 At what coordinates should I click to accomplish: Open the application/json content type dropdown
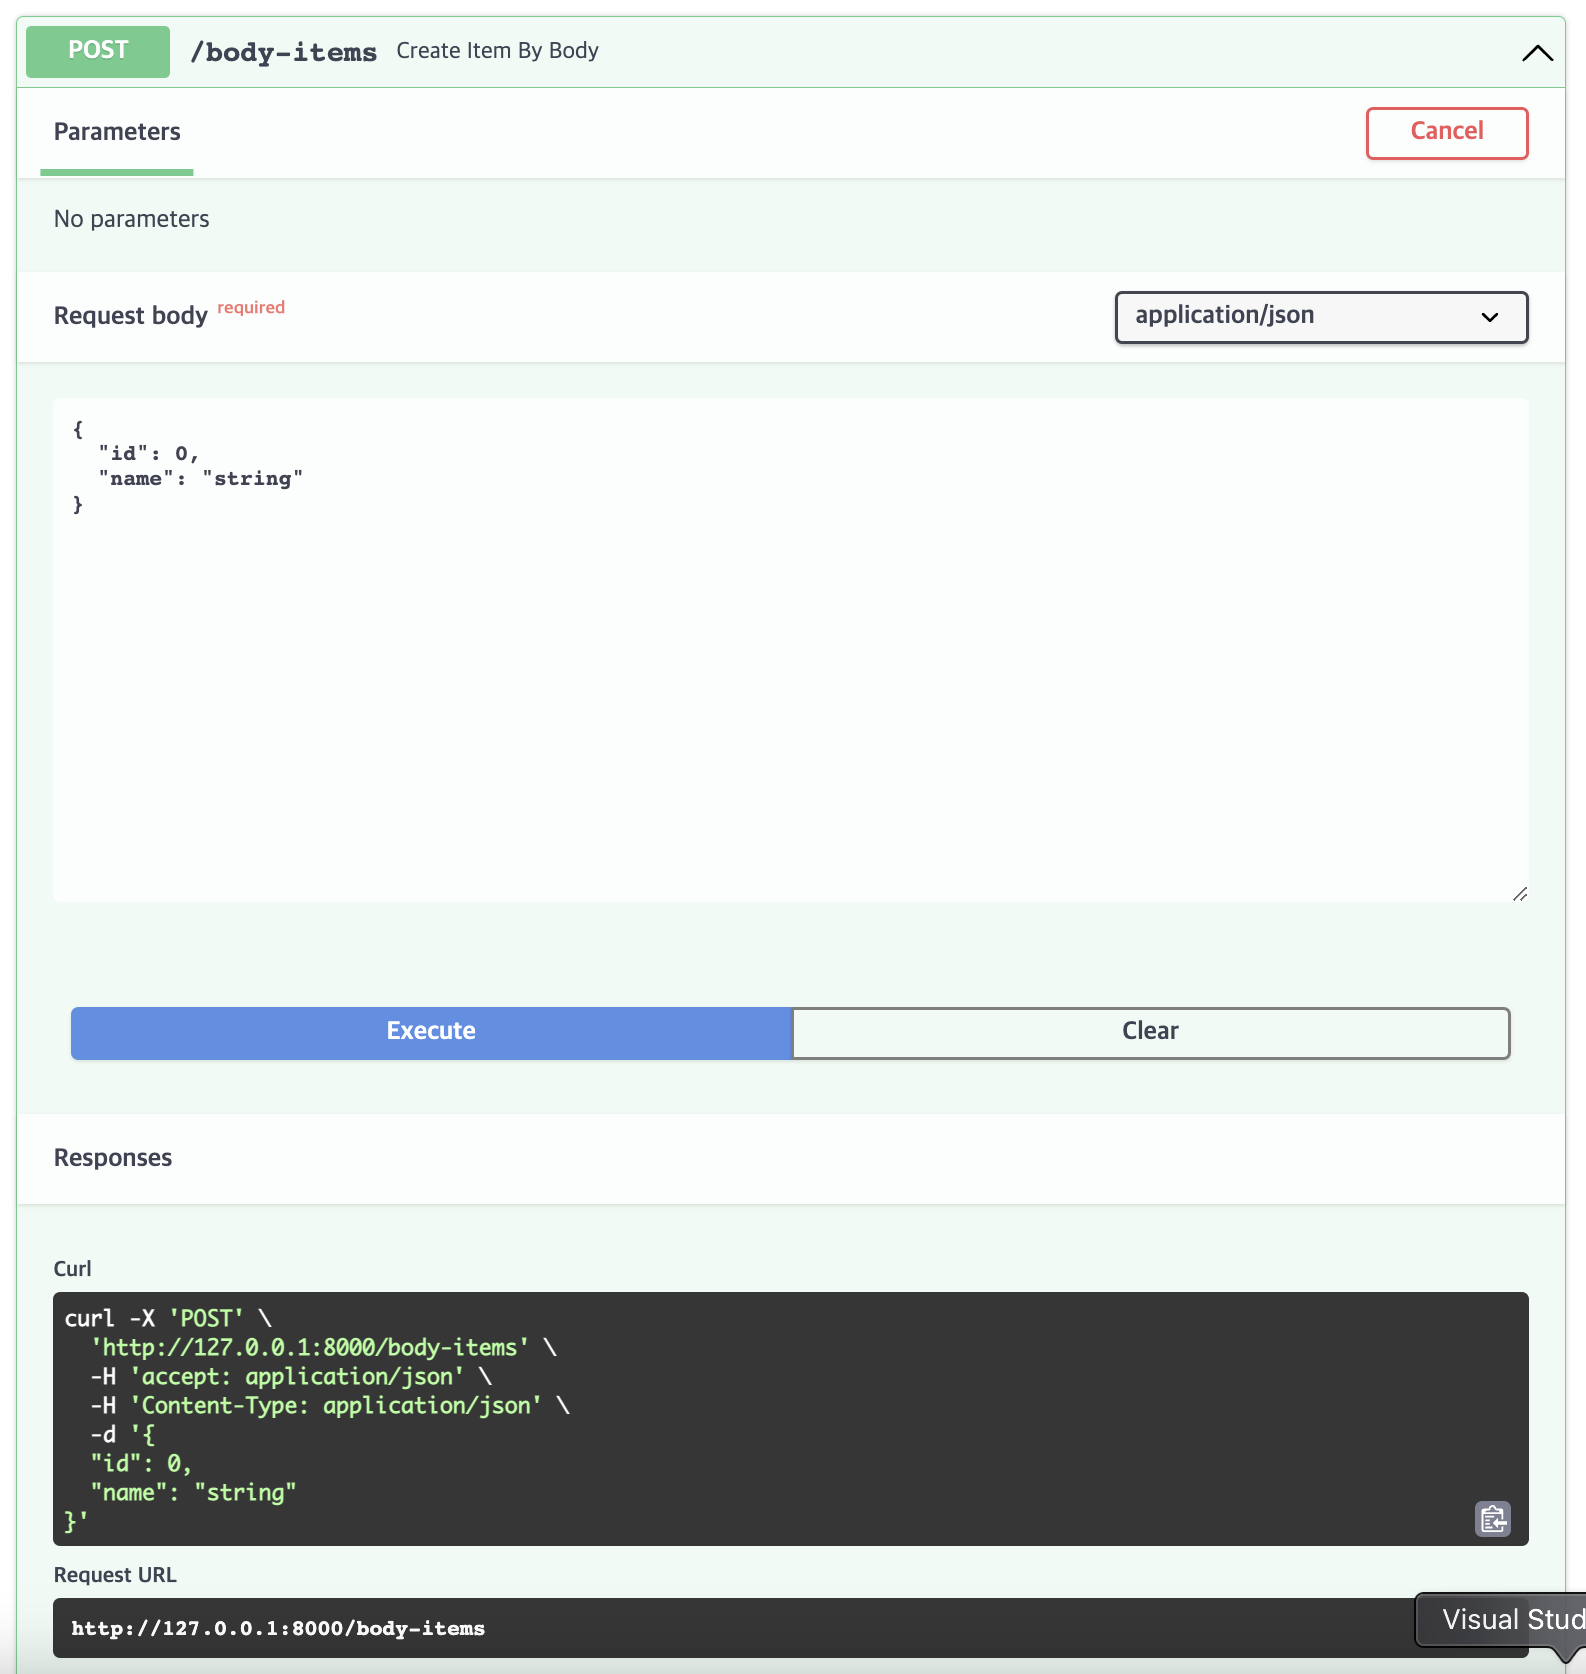(x=1321, y=317)
